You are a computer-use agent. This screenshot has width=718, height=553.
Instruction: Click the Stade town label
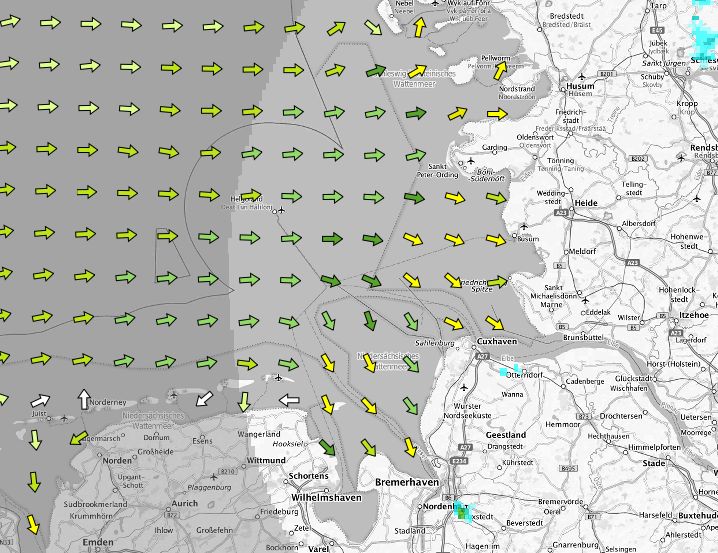tap(654, 463)
